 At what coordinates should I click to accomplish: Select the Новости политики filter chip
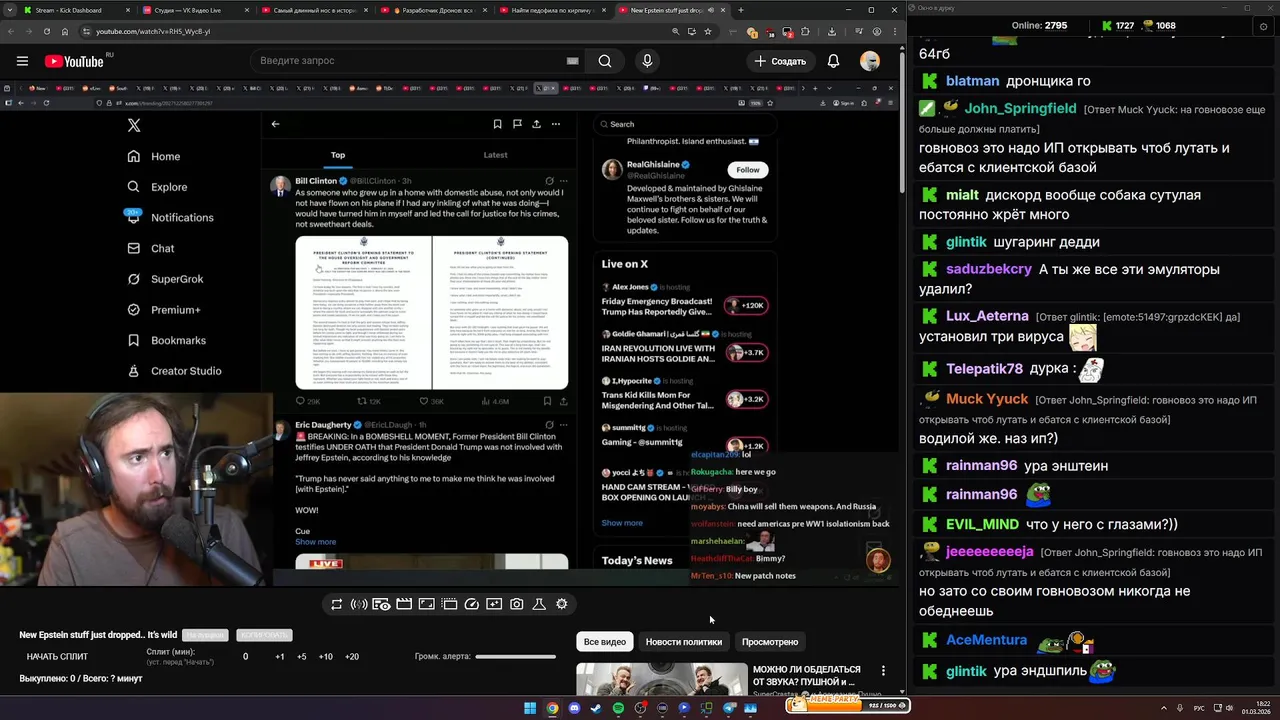pyautogui.click(x=684, y=642)
